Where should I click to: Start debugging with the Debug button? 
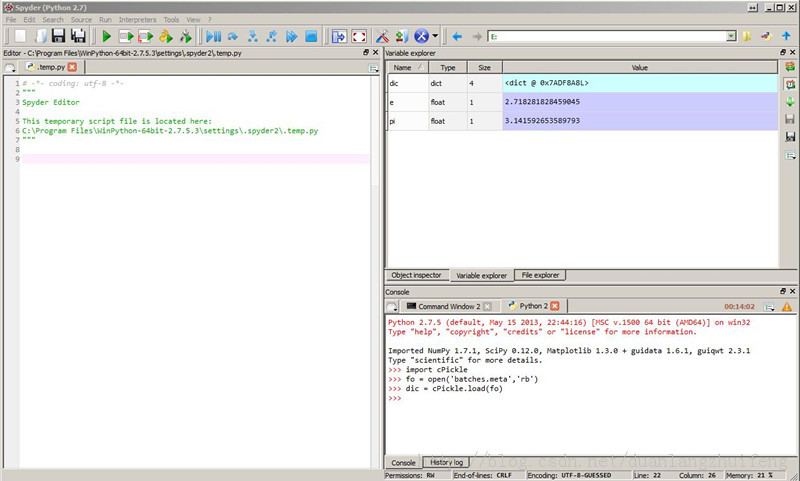(213, 37)
